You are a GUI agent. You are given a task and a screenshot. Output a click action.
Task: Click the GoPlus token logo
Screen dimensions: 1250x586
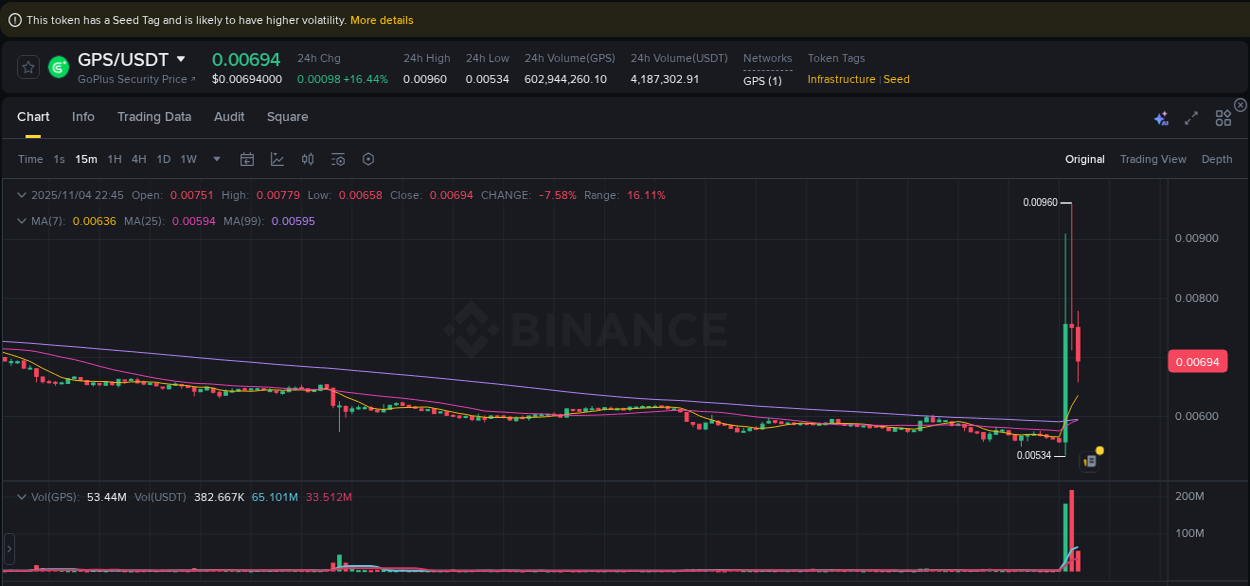coord(57,68)
